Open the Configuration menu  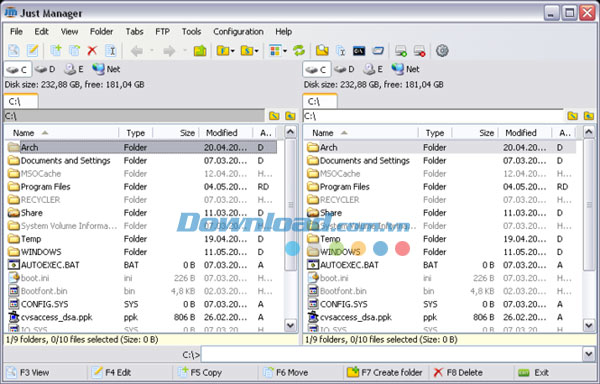pos(238,32)
